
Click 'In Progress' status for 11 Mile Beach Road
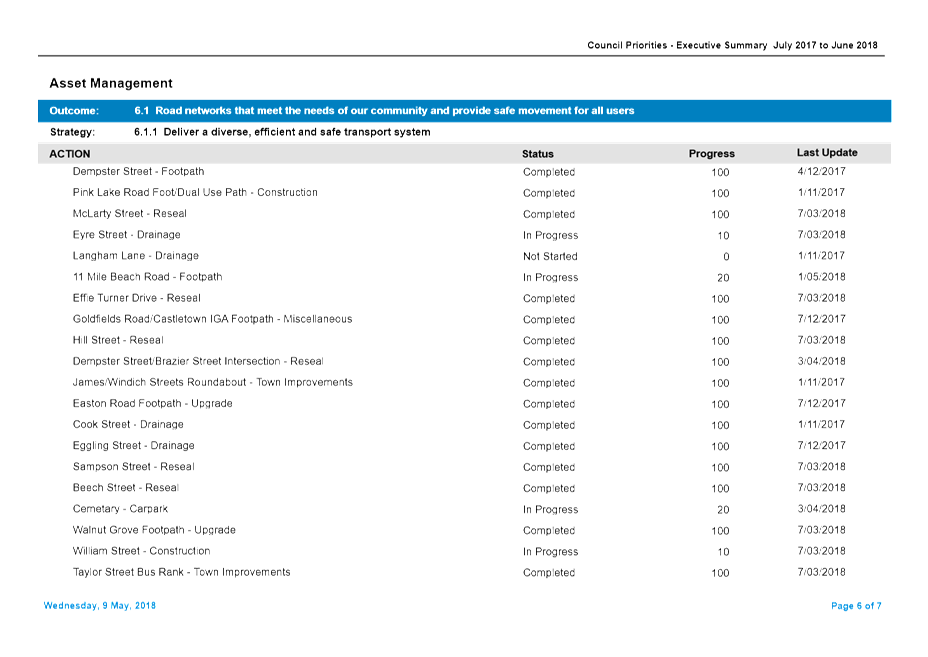click(550, 278)
